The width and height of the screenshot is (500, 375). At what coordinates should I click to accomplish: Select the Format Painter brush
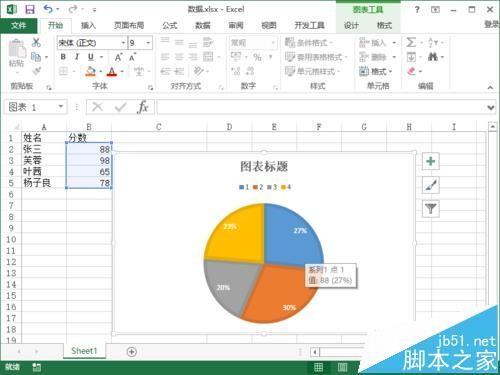tap(36, 71)
